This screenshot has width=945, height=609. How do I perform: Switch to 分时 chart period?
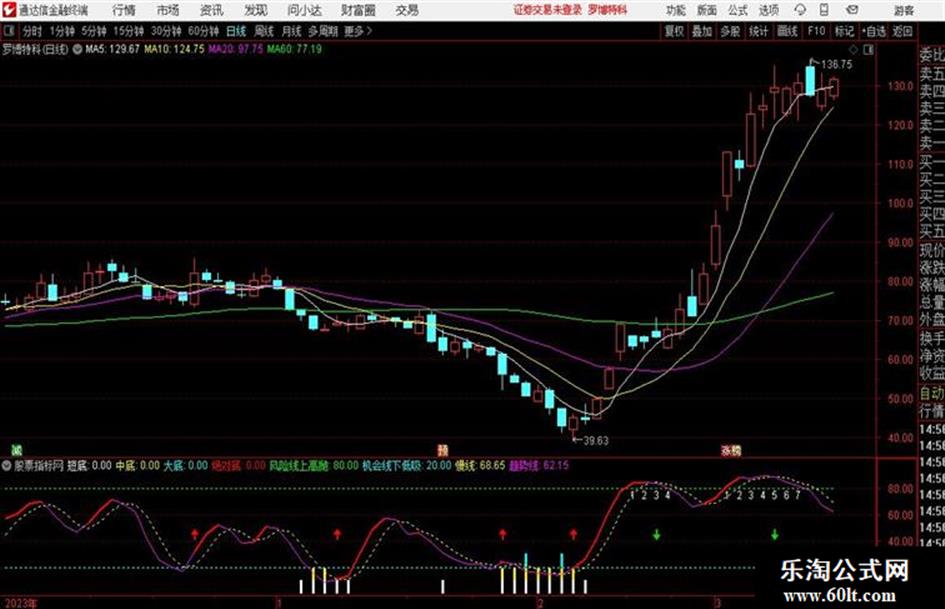click(x=33, y=31)
